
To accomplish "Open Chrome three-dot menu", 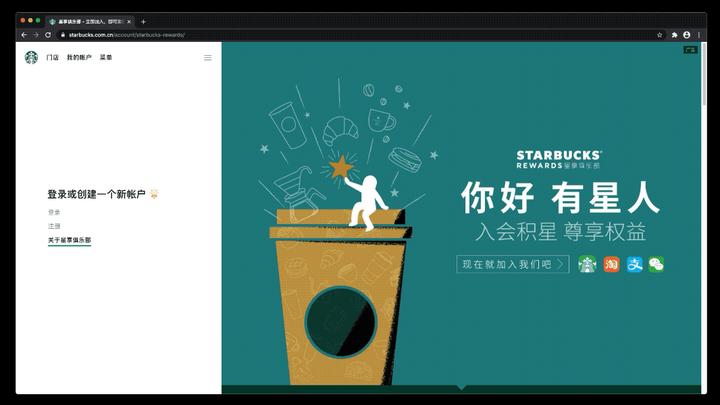I will (x=699, y=35).
